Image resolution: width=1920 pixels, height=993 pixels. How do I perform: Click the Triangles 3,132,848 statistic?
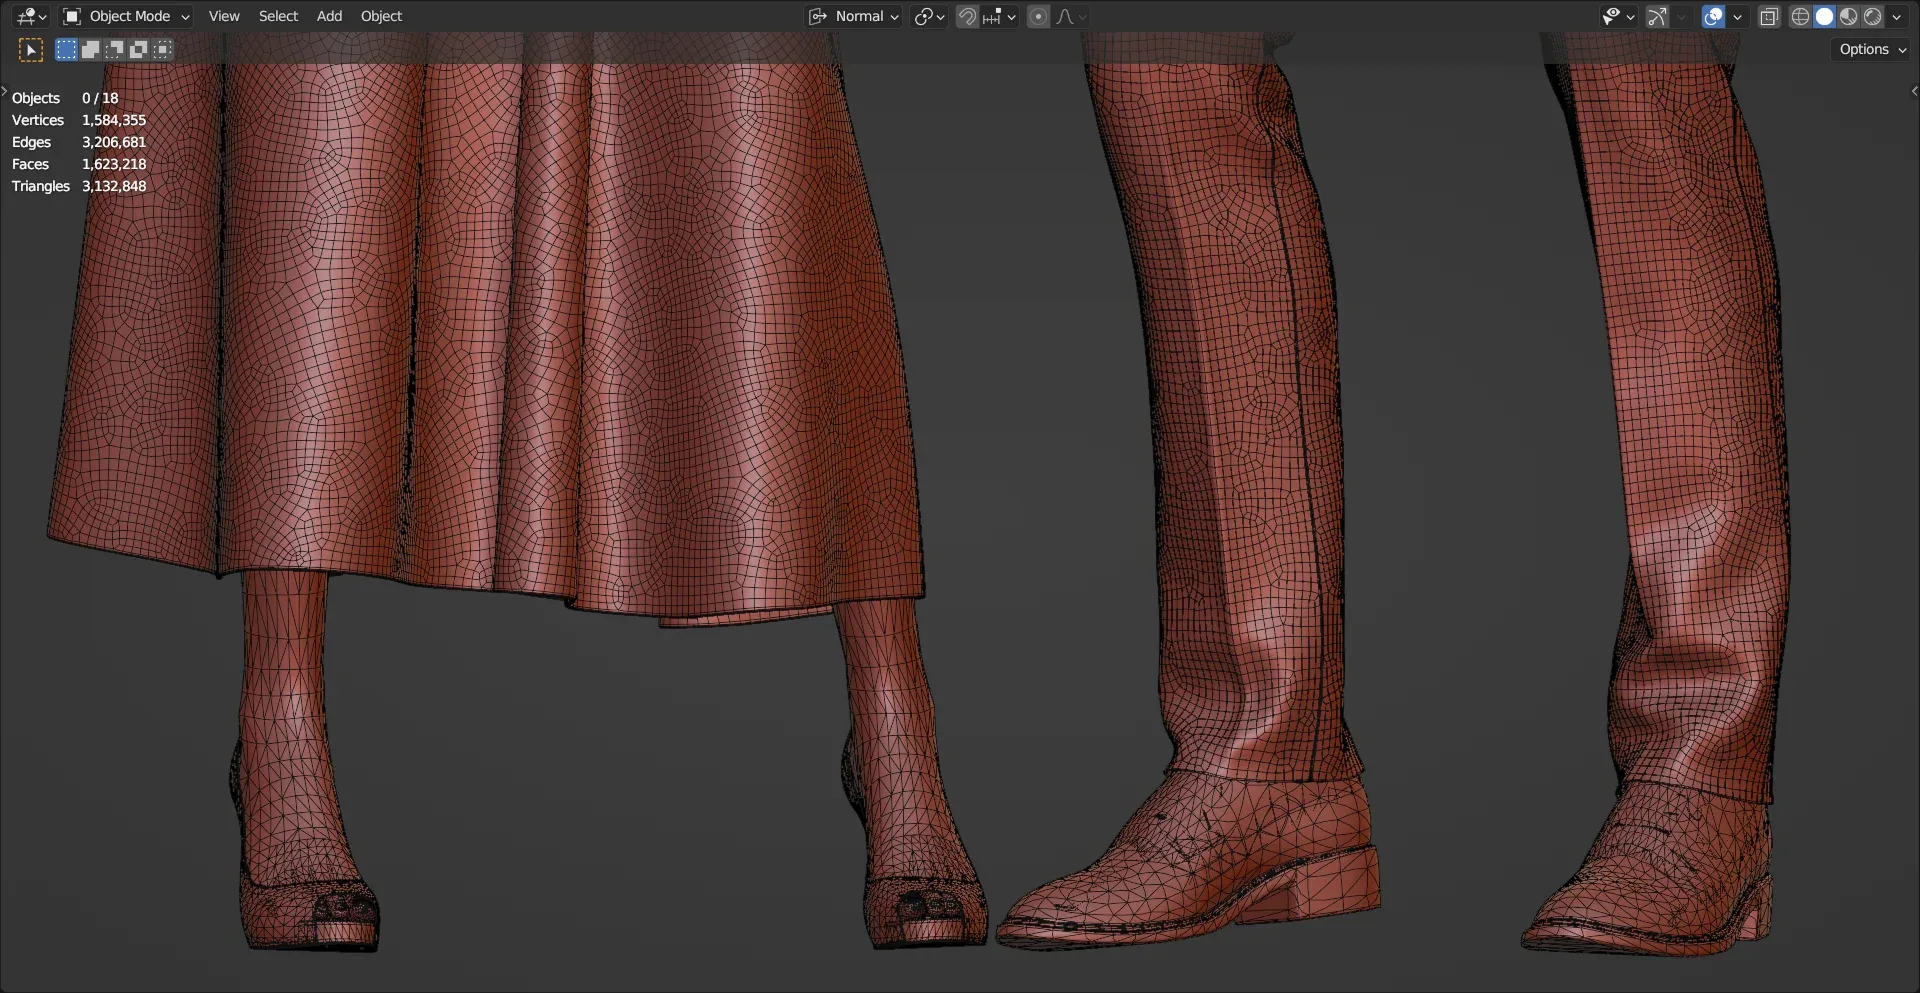point(79,186)
